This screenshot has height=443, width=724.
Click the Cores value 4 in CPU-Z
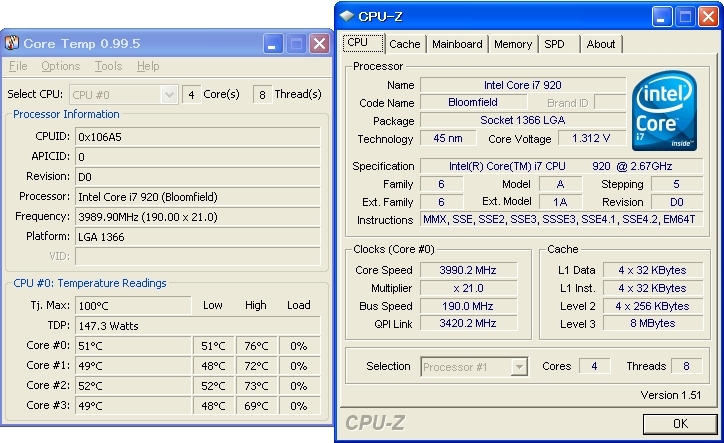tap(594, 366)
